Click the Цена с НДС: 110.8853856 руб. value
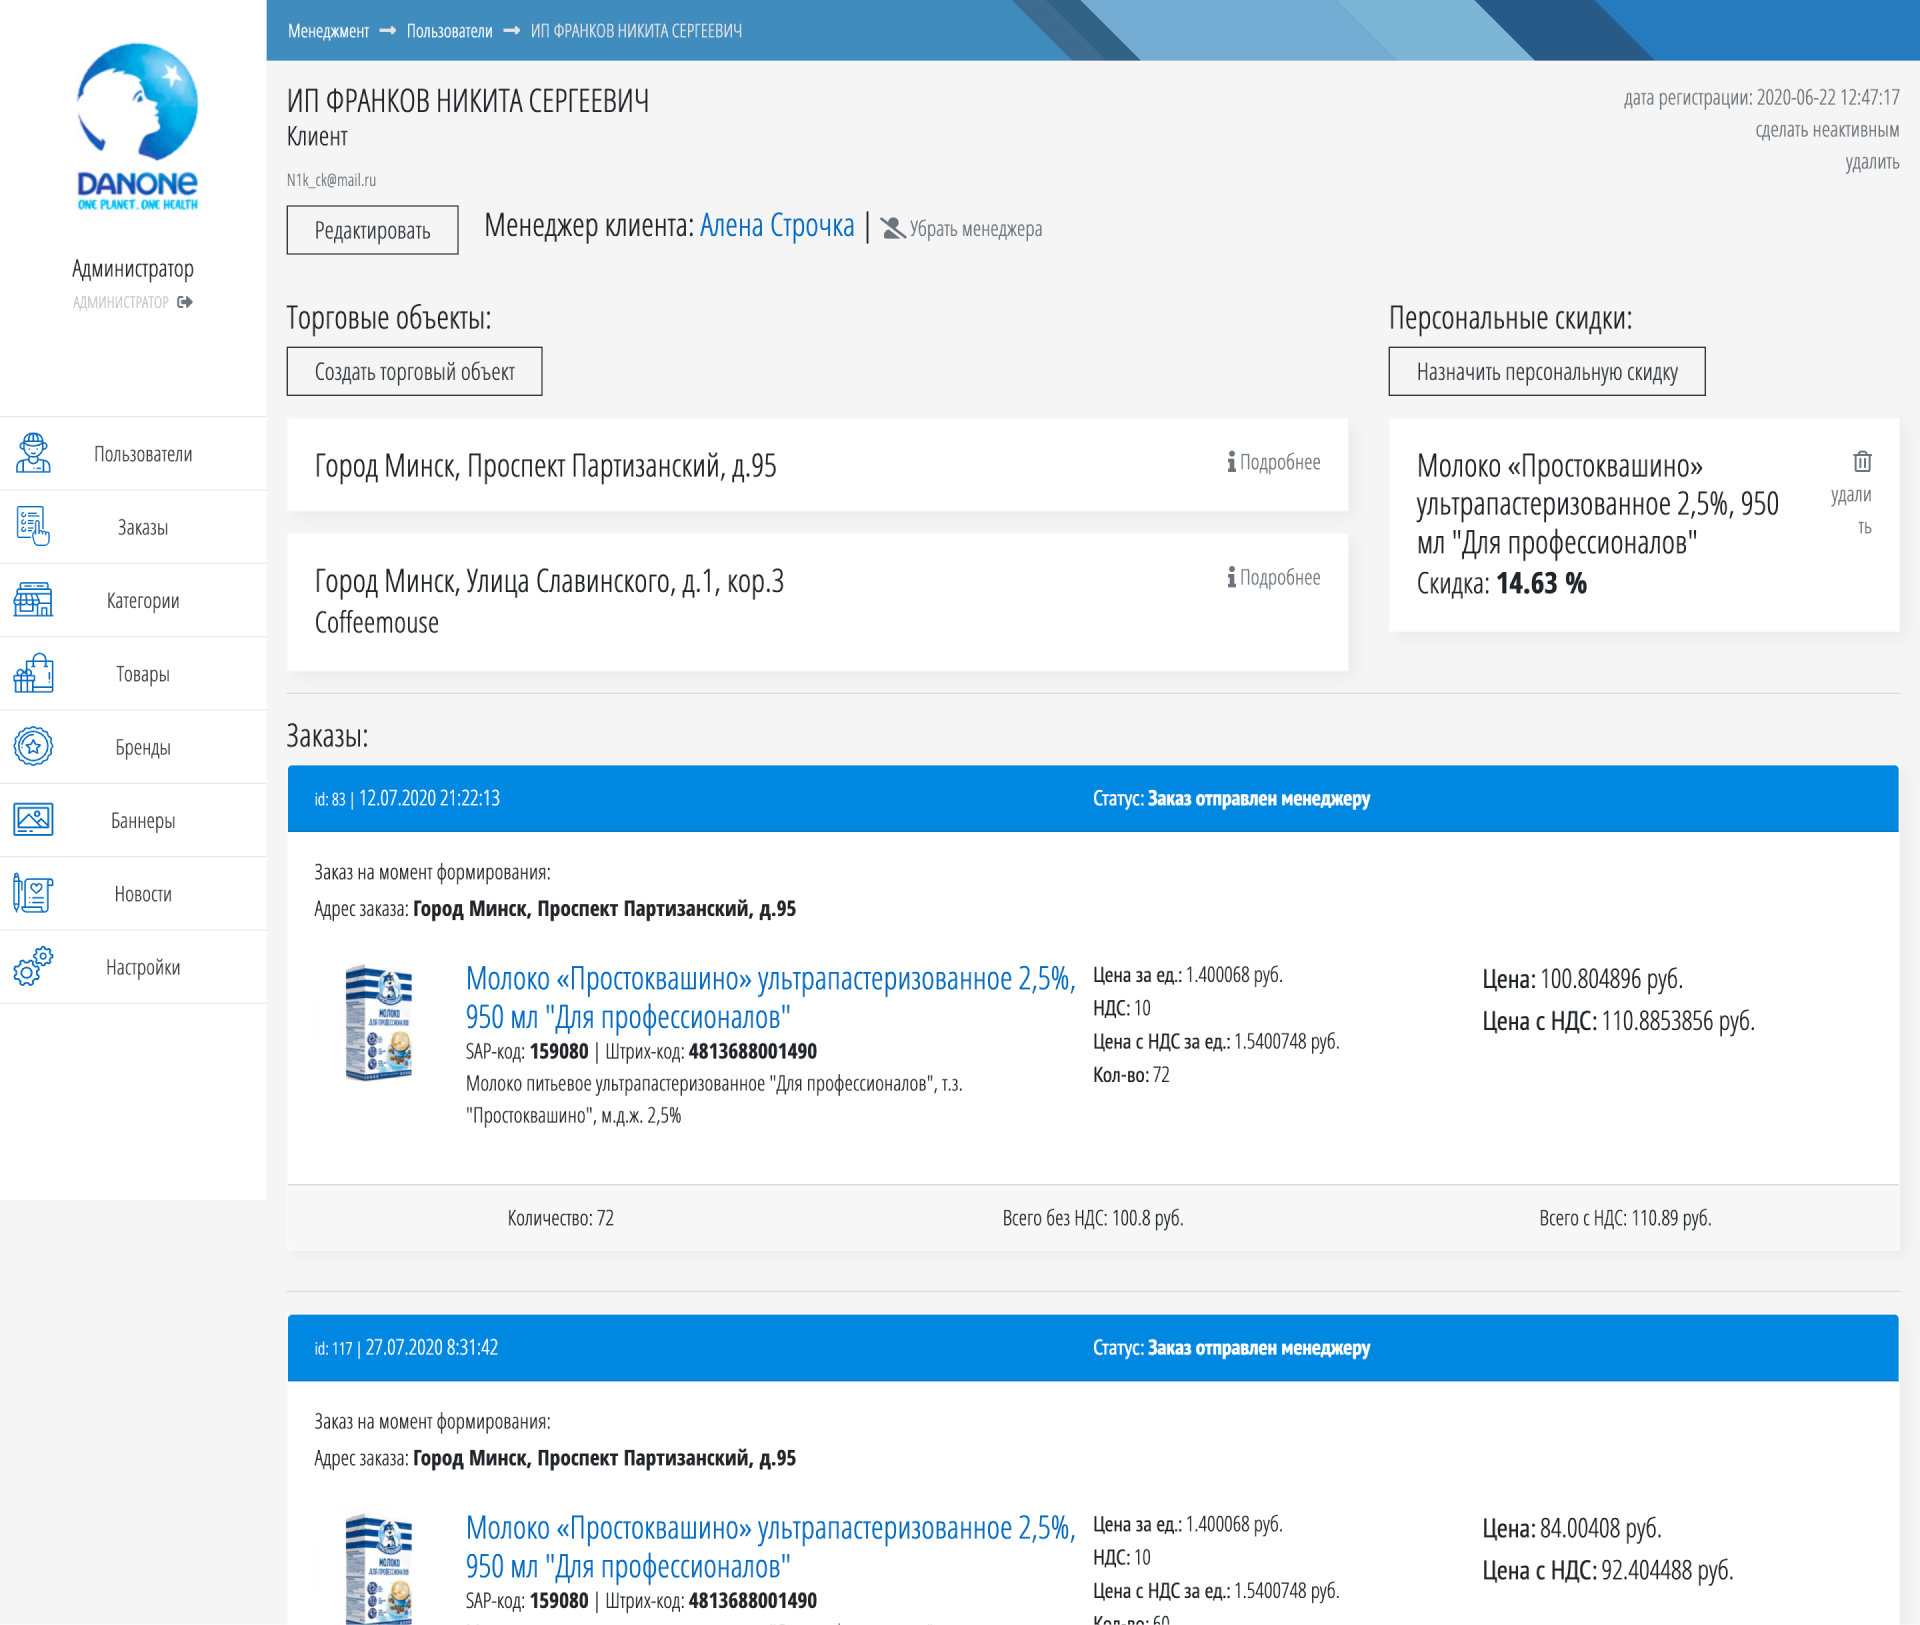Viewport: 1920px width, 1625px height. [1618, 1021]
